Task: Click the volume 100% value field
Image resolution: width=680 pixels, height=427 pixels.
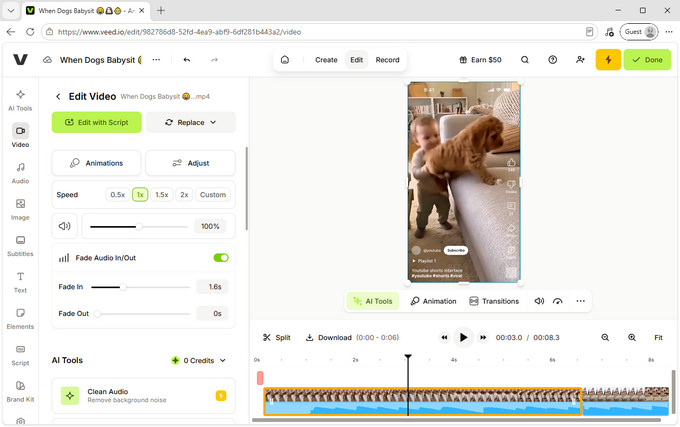Action: [210, 226]
